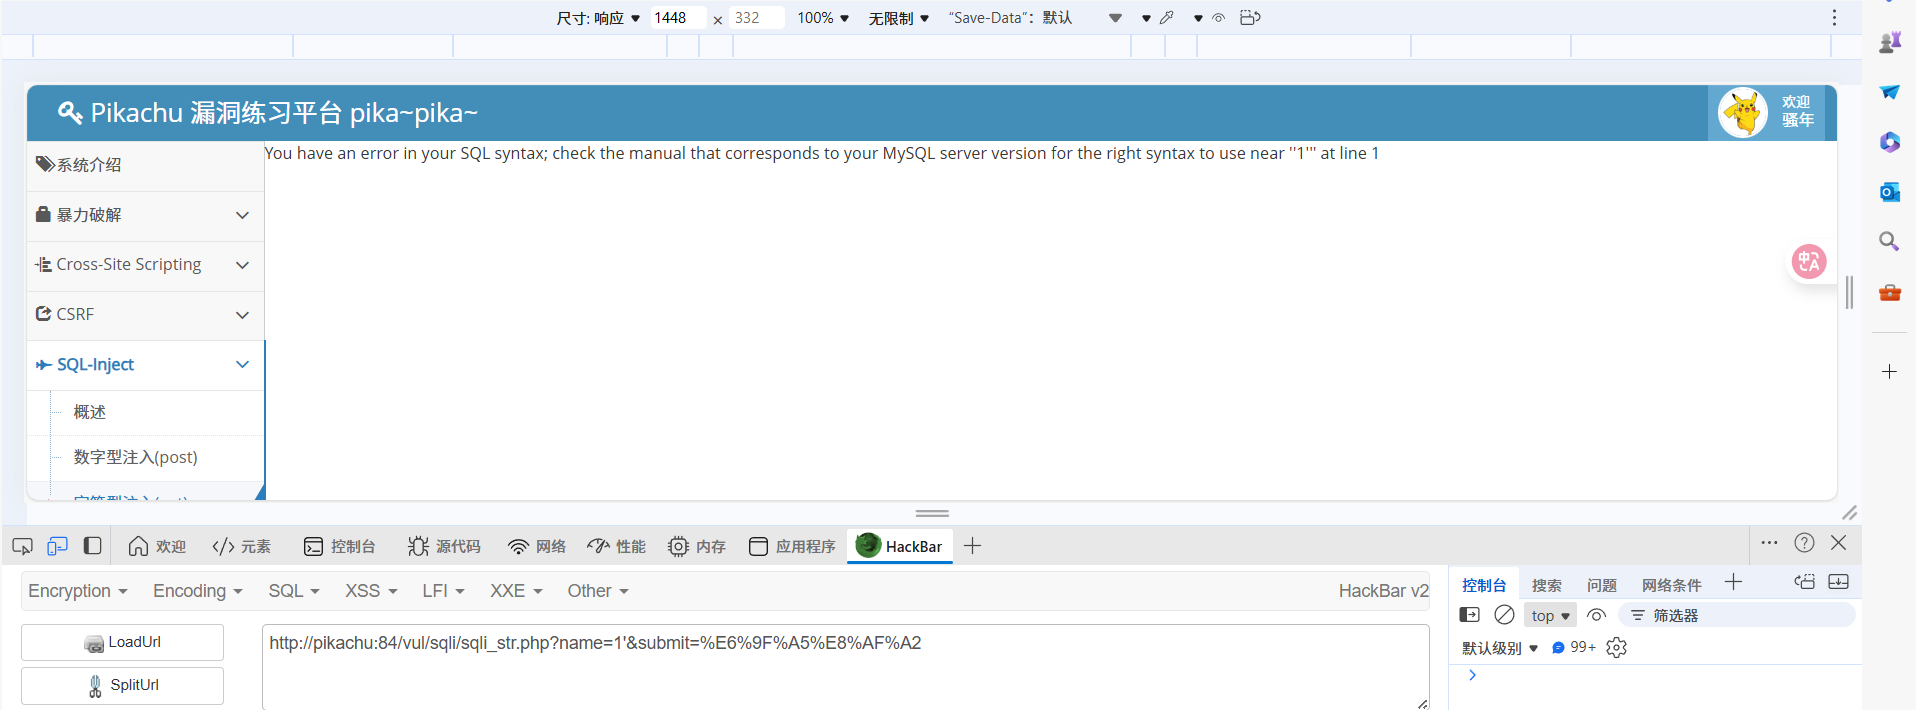Click the viewport height field 332
Image resolution: width=1916 pixels, height=710 pixels.
[x=756, y=18]
